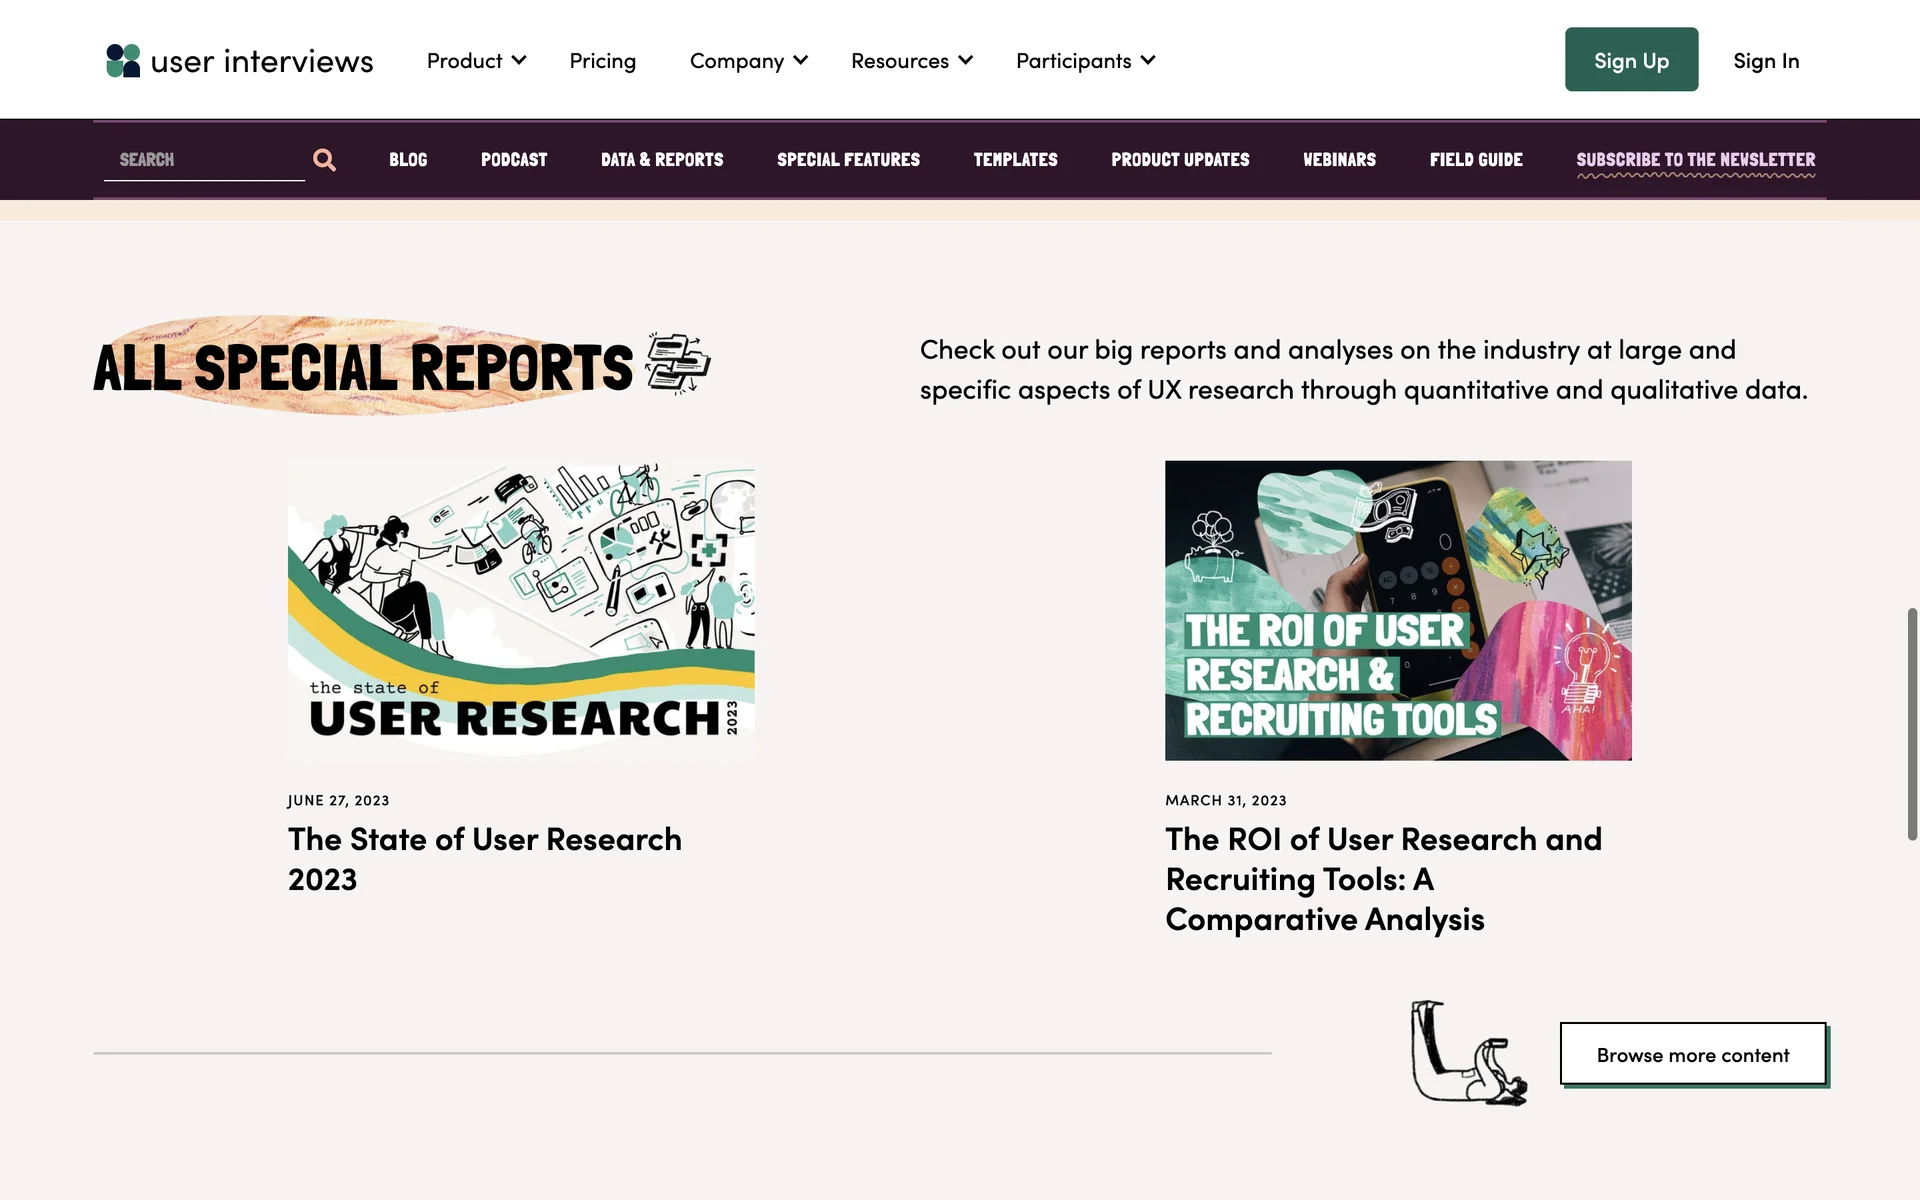Go to the Pricing page

(x=602, y=61)
